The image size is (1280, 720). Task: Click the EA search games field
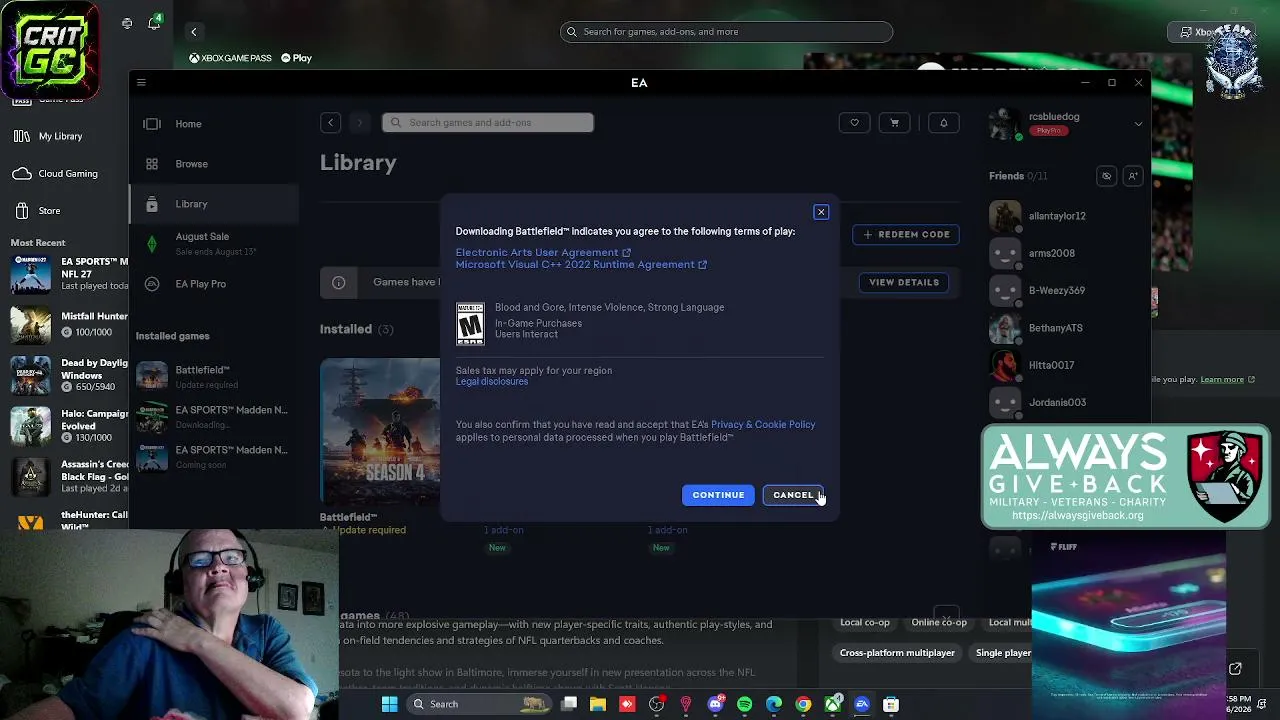pos(488,123)
